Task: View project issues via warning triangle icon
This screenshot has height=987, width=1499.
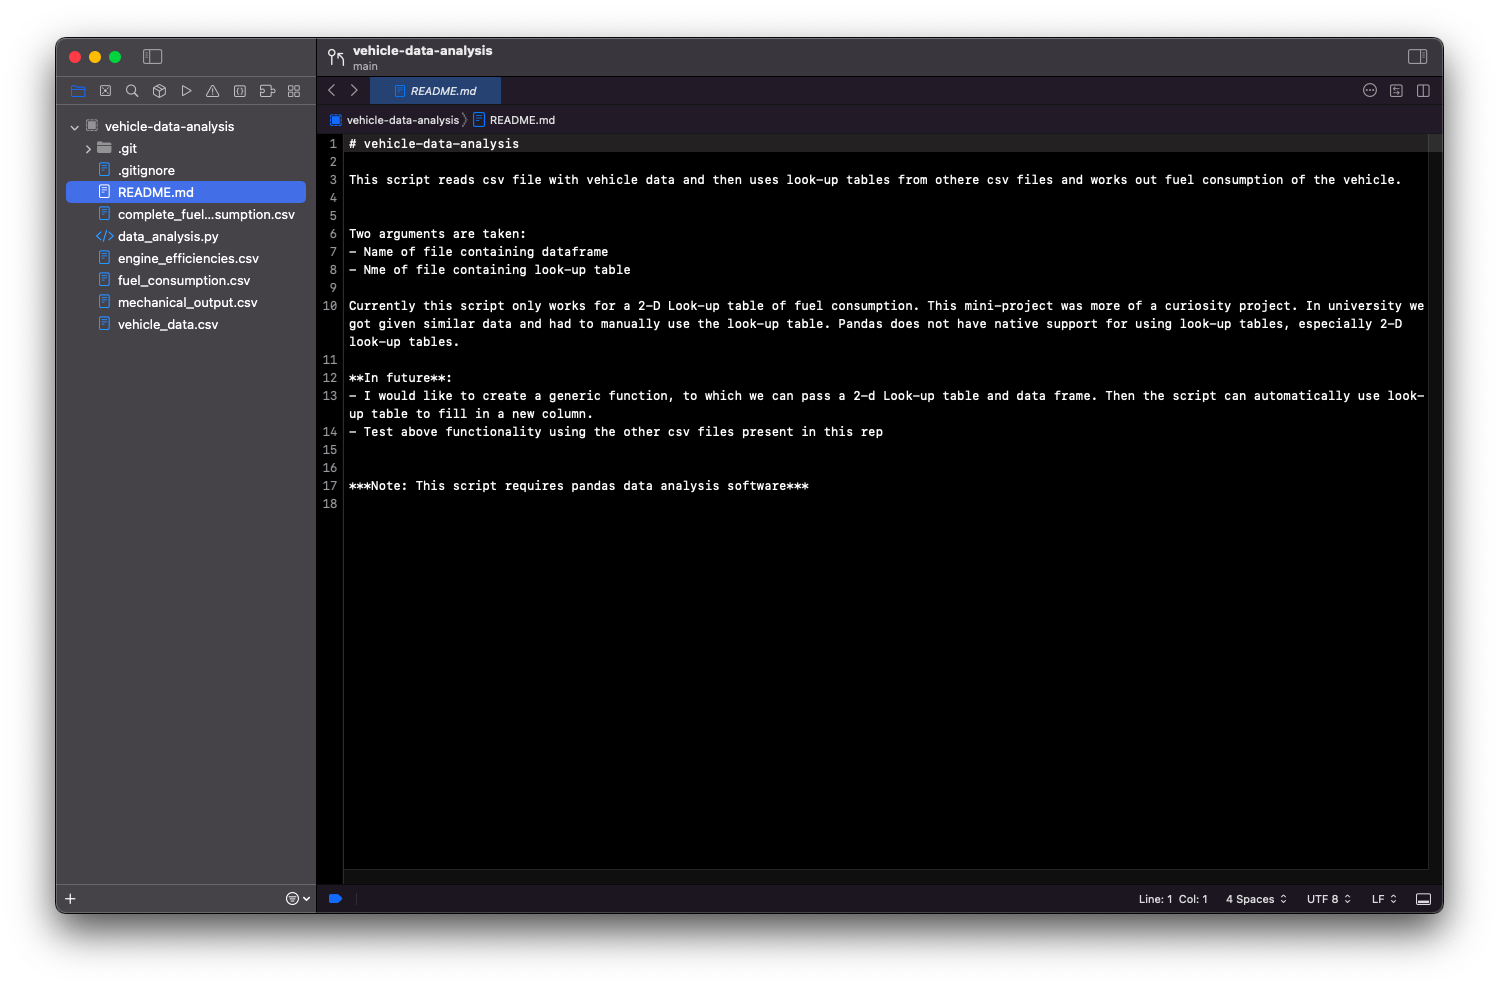Action: 212,90
